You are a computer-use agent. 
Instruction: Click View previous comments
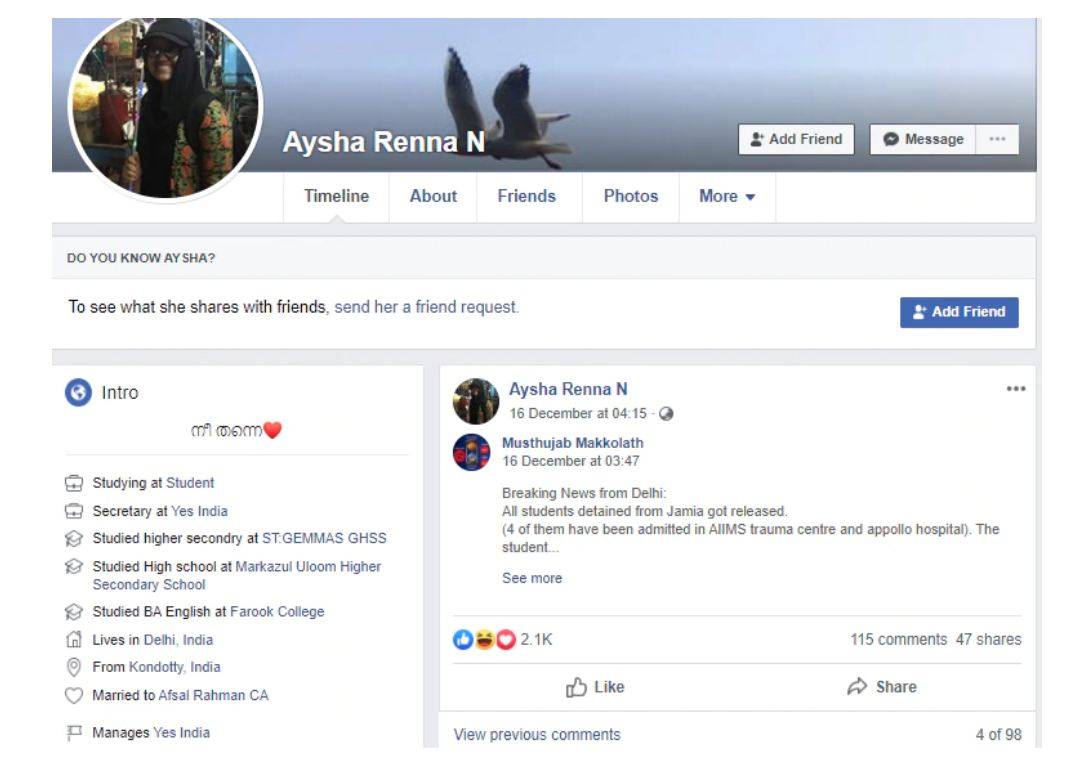[x=536, y=733]
